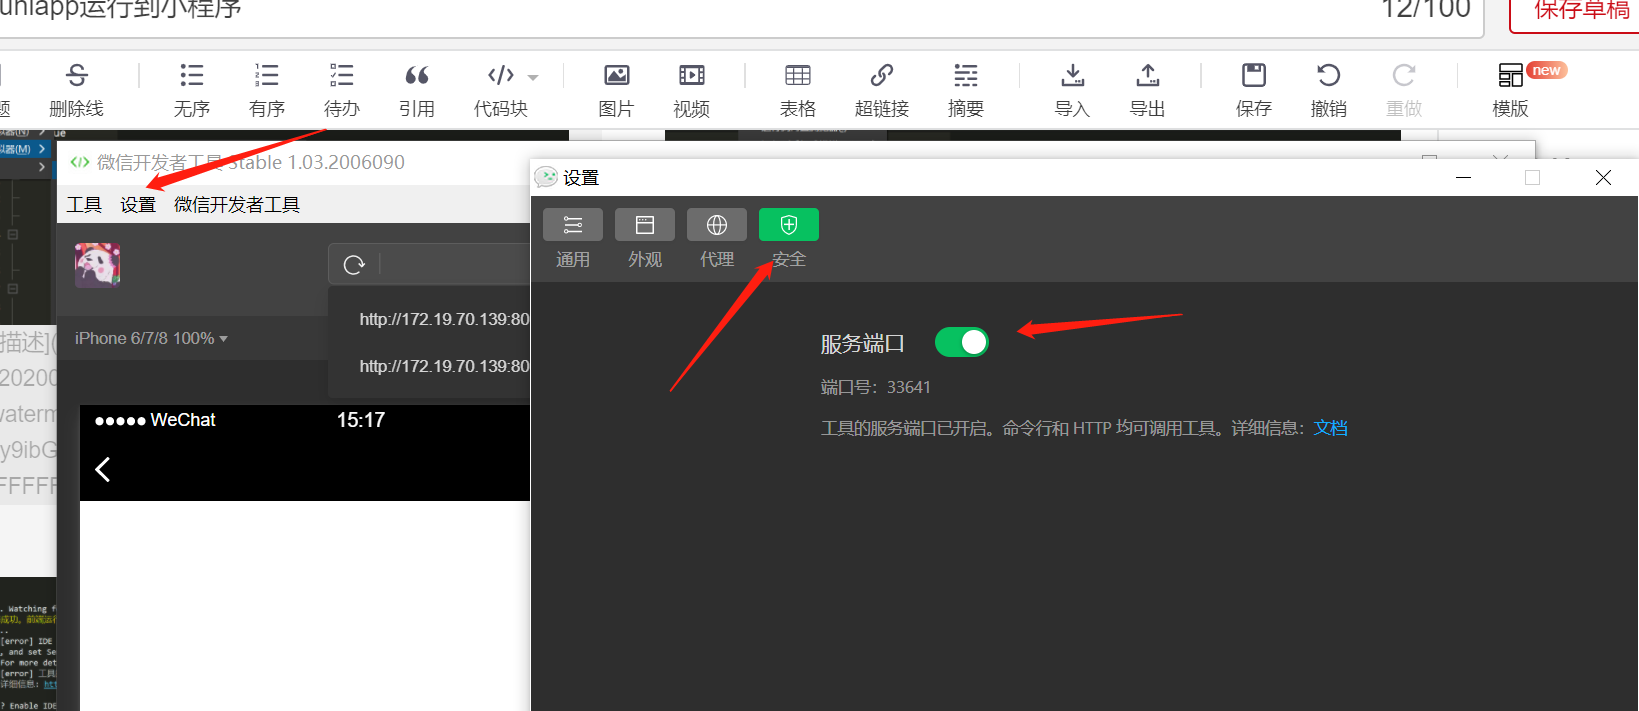Apply strikethrough with the 删除线 icon
This screenshot has width=1639, height=711.
click(x=76, y=76)
